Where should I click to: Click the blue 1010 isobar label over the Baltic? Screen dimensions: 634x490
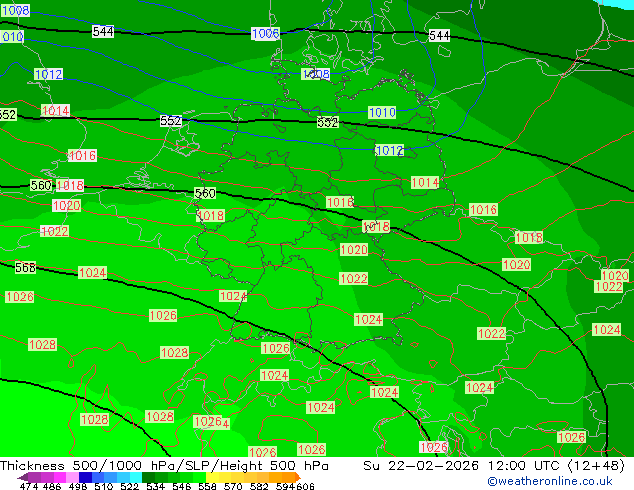pos(382,112)
